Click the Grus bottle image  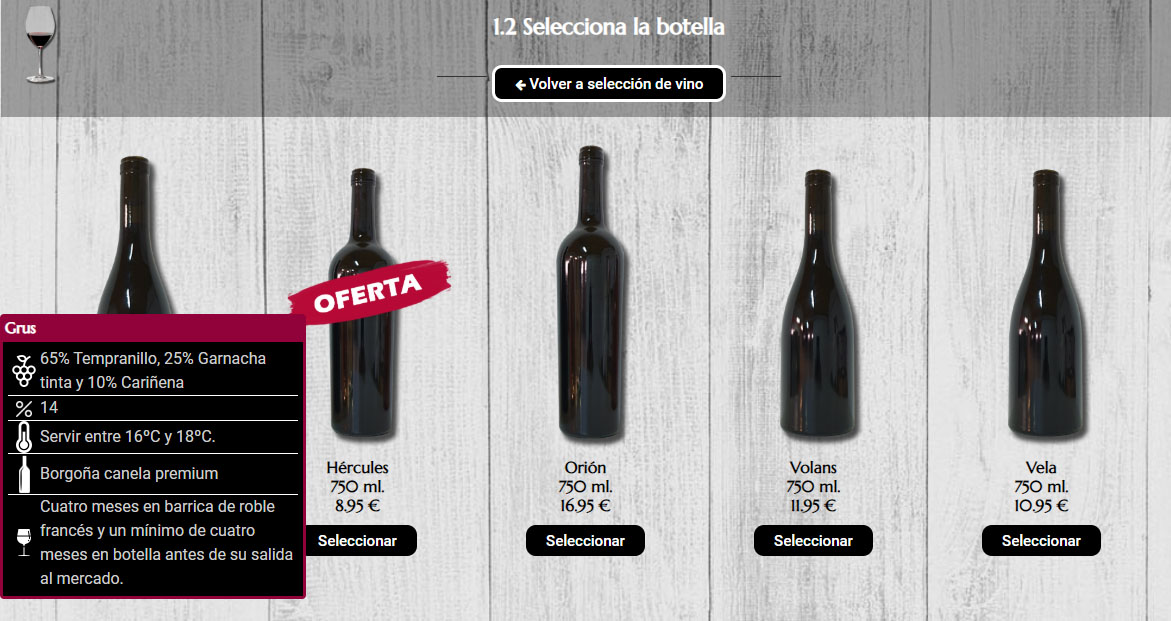point(136,235)
